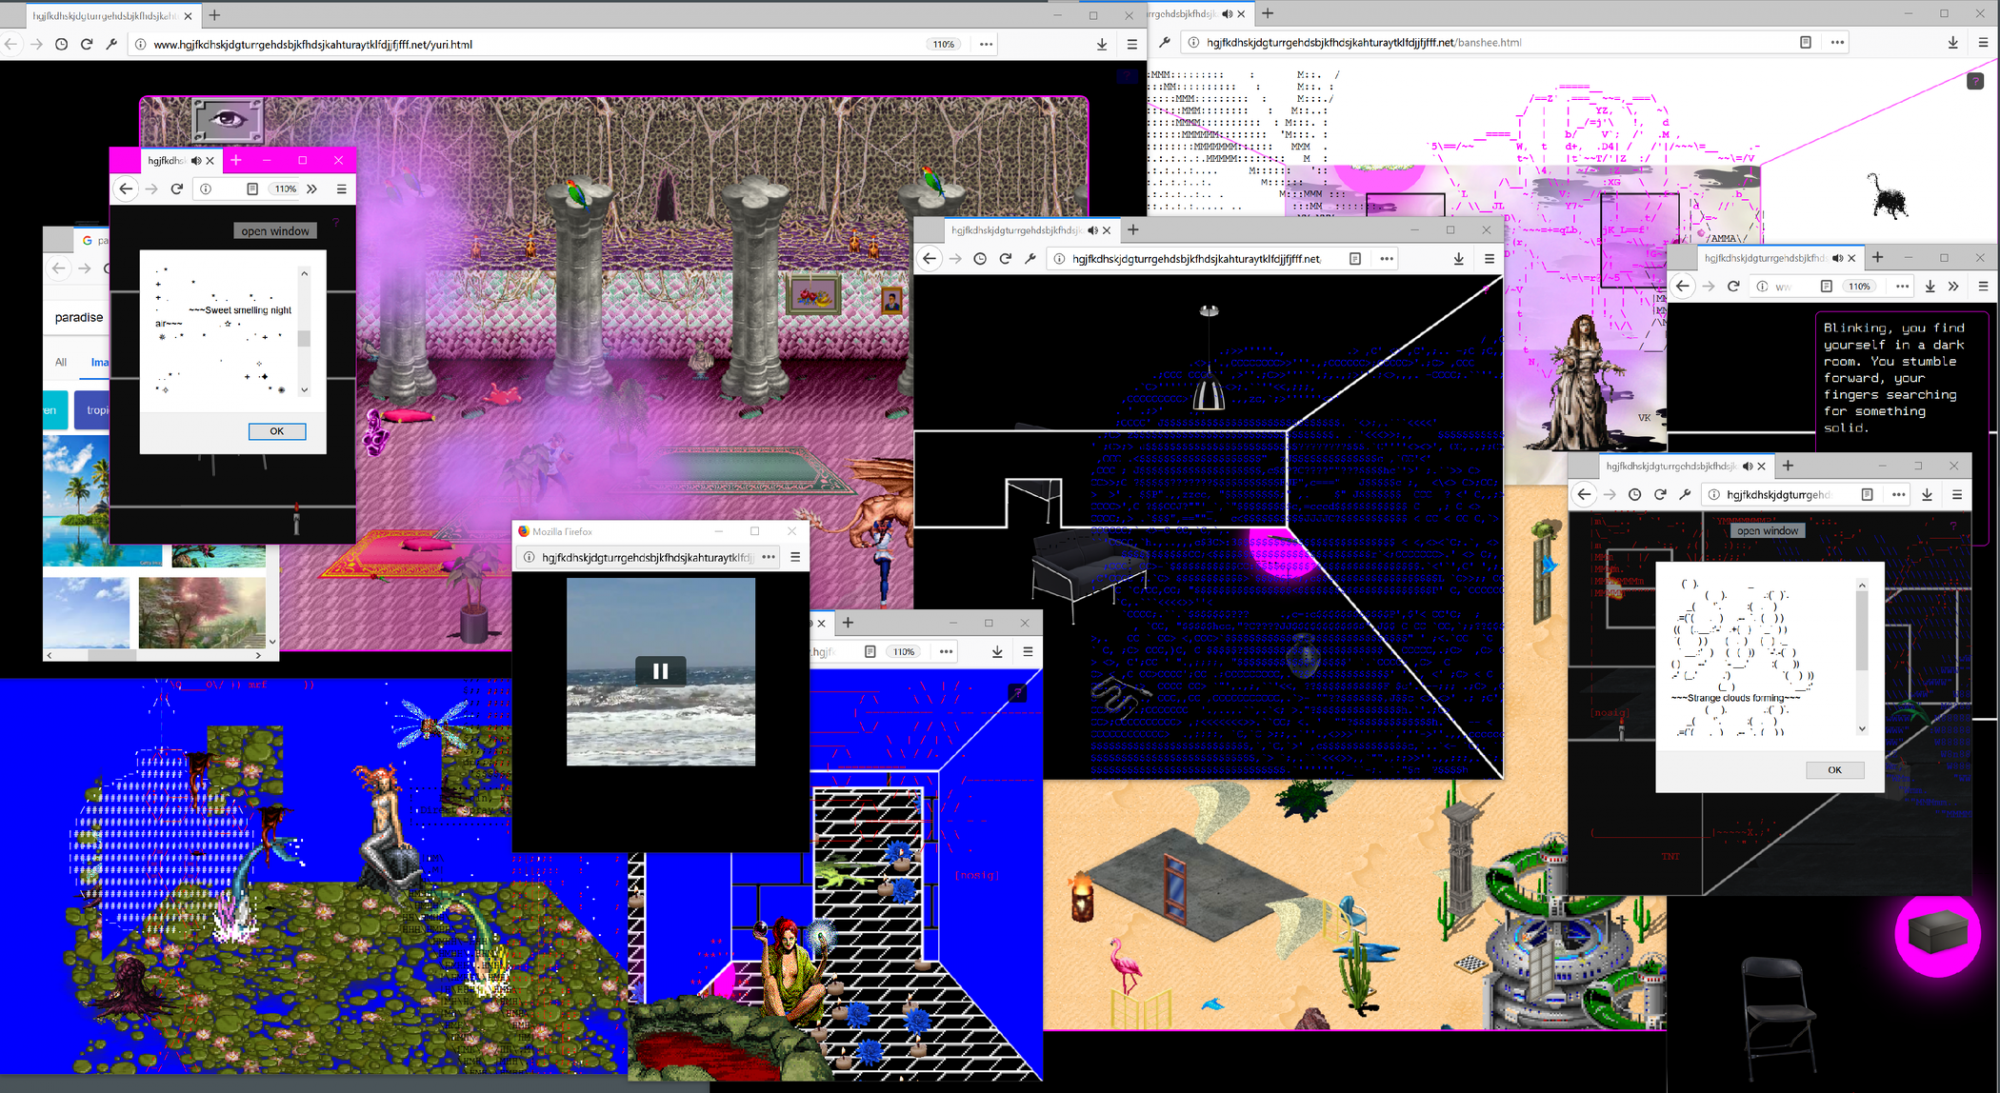Reload page in magenta title bar window
This screenshot has width=2000, height=1093.
pyautogui.click(x=177, y=189)
